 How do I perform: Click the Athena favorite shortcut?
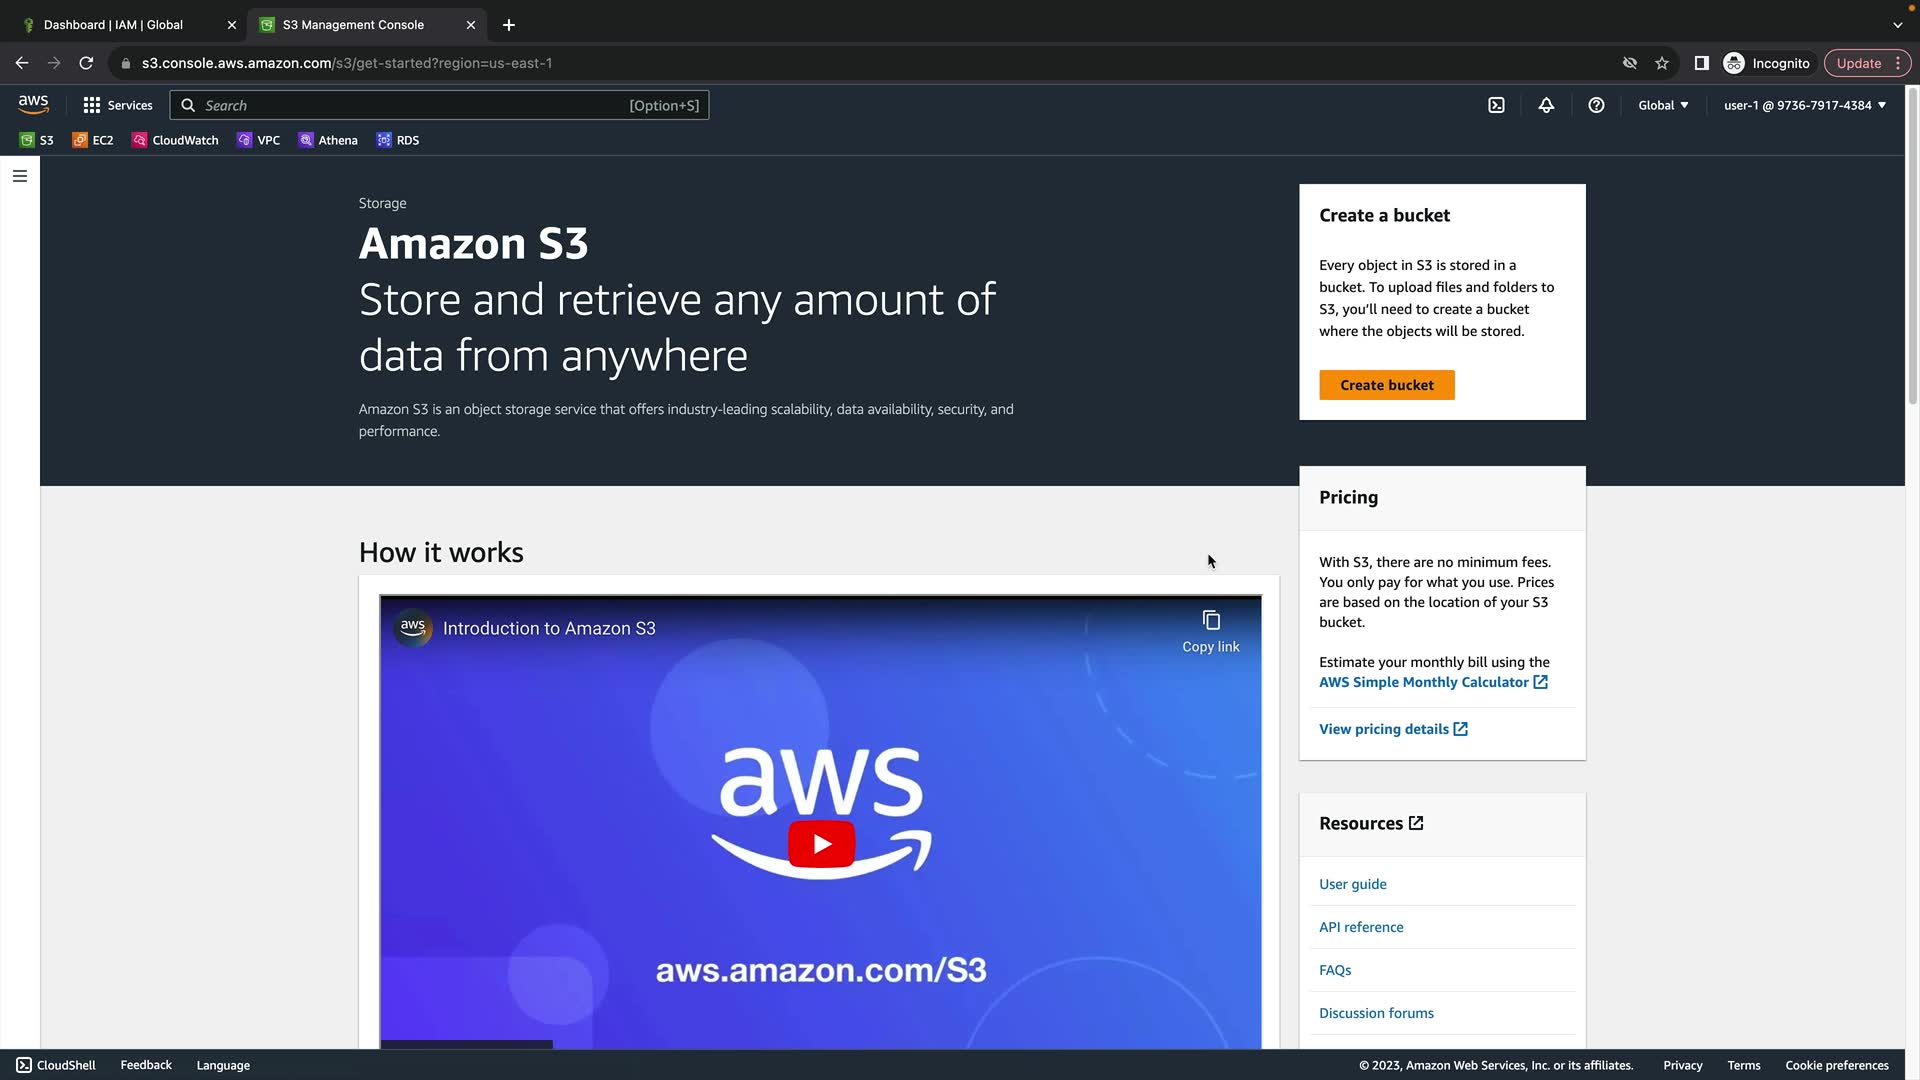pos(328,140)
